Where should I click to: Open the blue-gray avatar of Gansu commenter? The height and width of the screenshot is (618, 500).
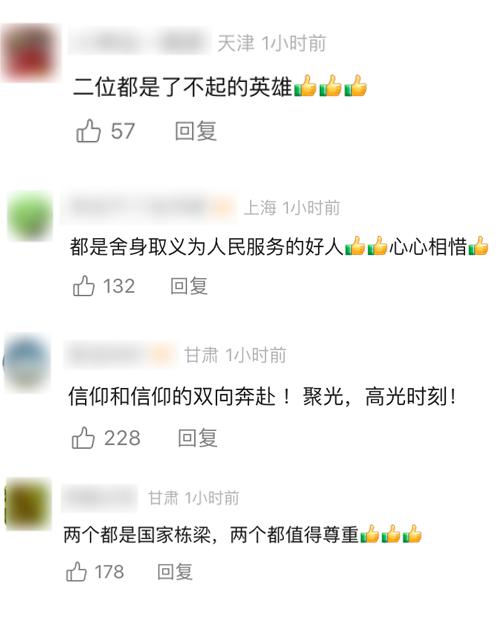coord(28,363)
